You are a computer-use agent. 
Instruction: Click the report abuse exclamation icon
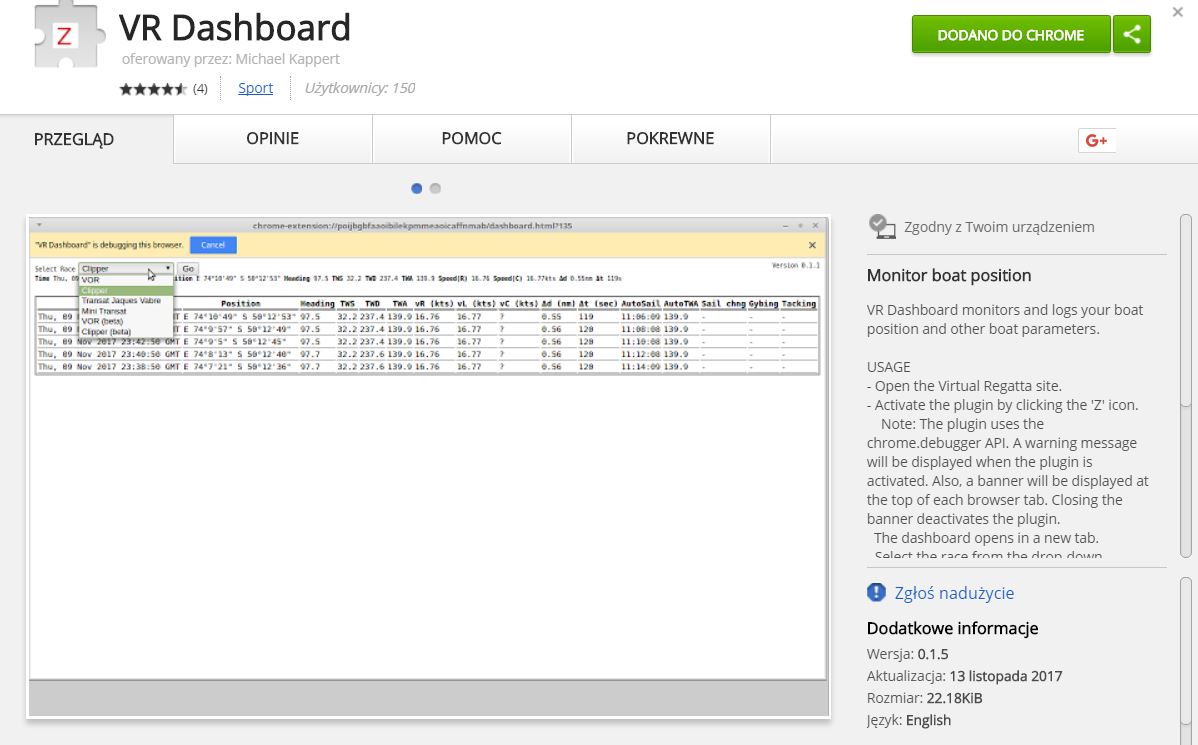[x=876, y=592]
